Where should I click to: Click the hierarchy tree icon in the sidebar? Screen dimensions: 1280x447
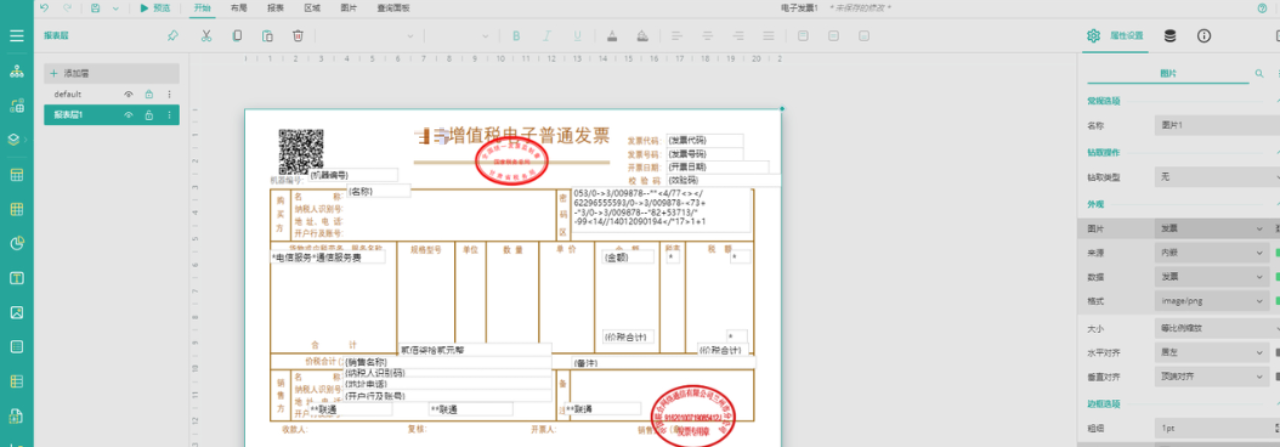(x=16, y=71)
